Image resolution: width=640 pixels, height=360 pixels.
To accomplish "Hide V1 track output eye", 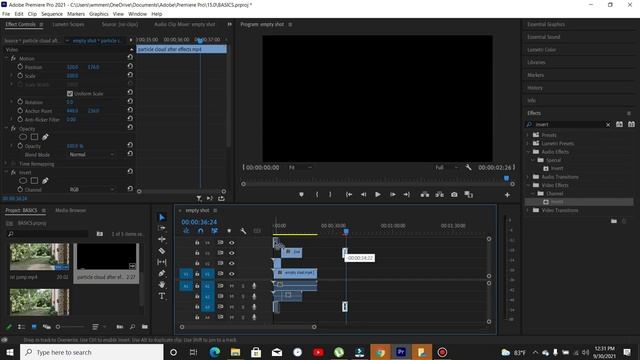I will click(x=231, y=273).
